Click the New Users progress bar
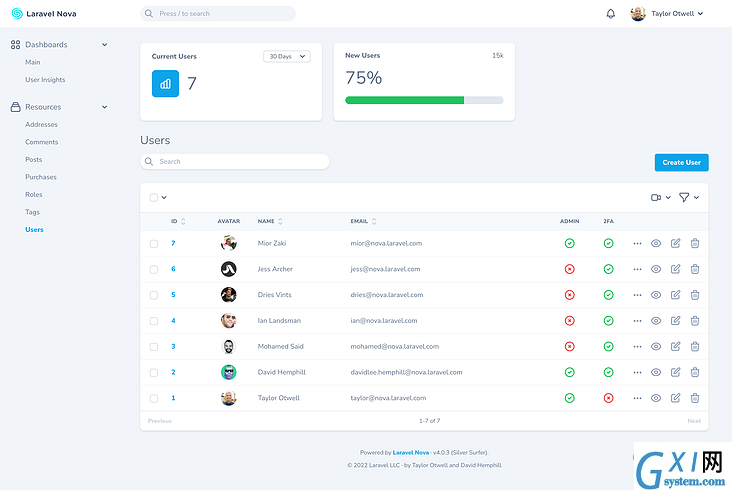This screenshot has width=732, height=490. 424,100
